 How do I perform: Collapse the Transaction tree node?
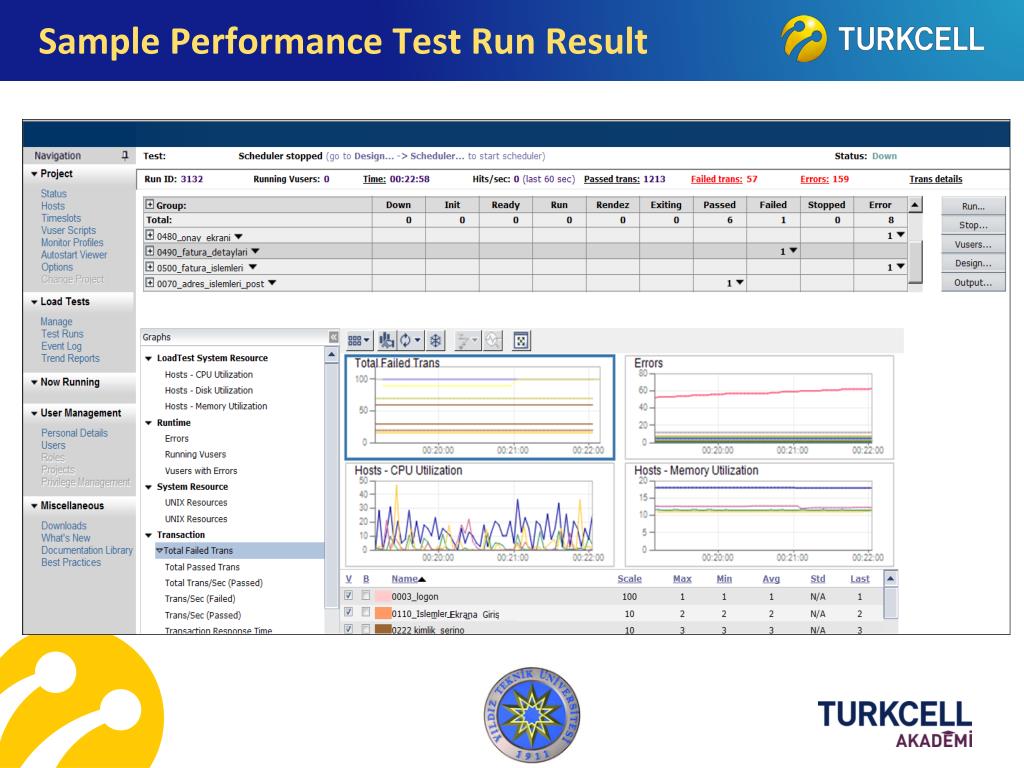[148, 536]
